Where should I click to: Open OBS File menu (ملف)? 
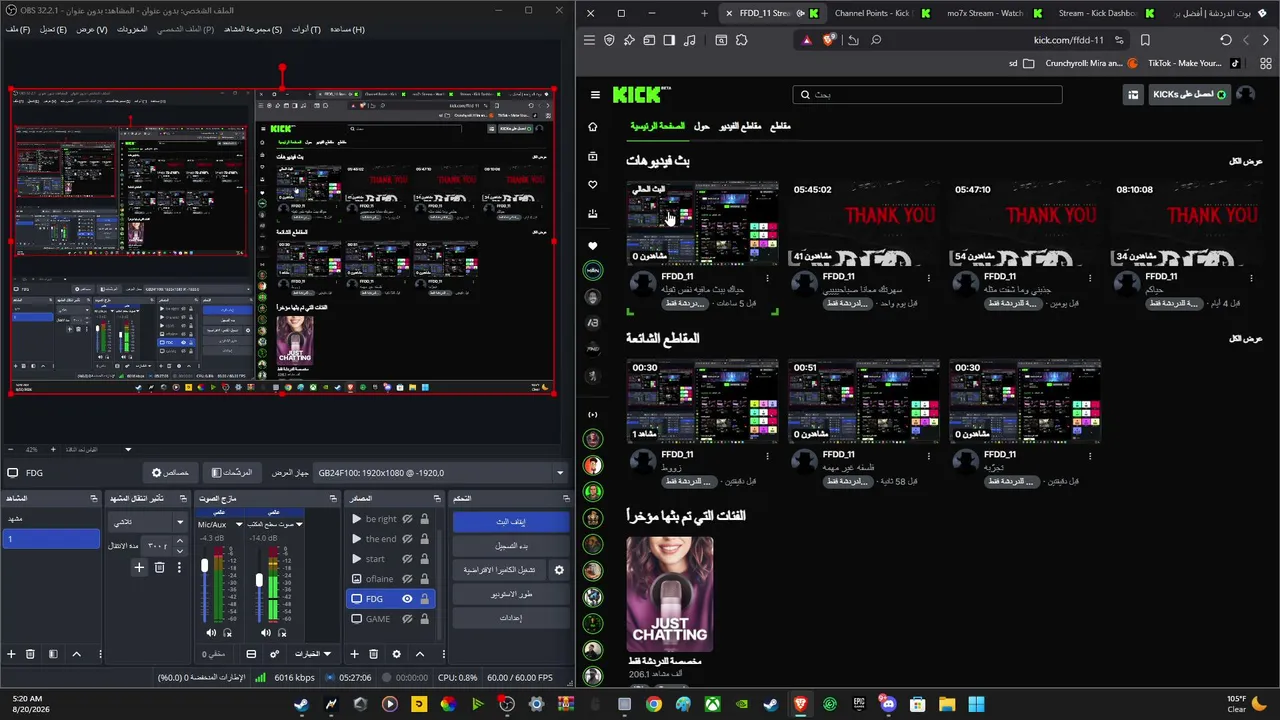click(x=18, y=29)
